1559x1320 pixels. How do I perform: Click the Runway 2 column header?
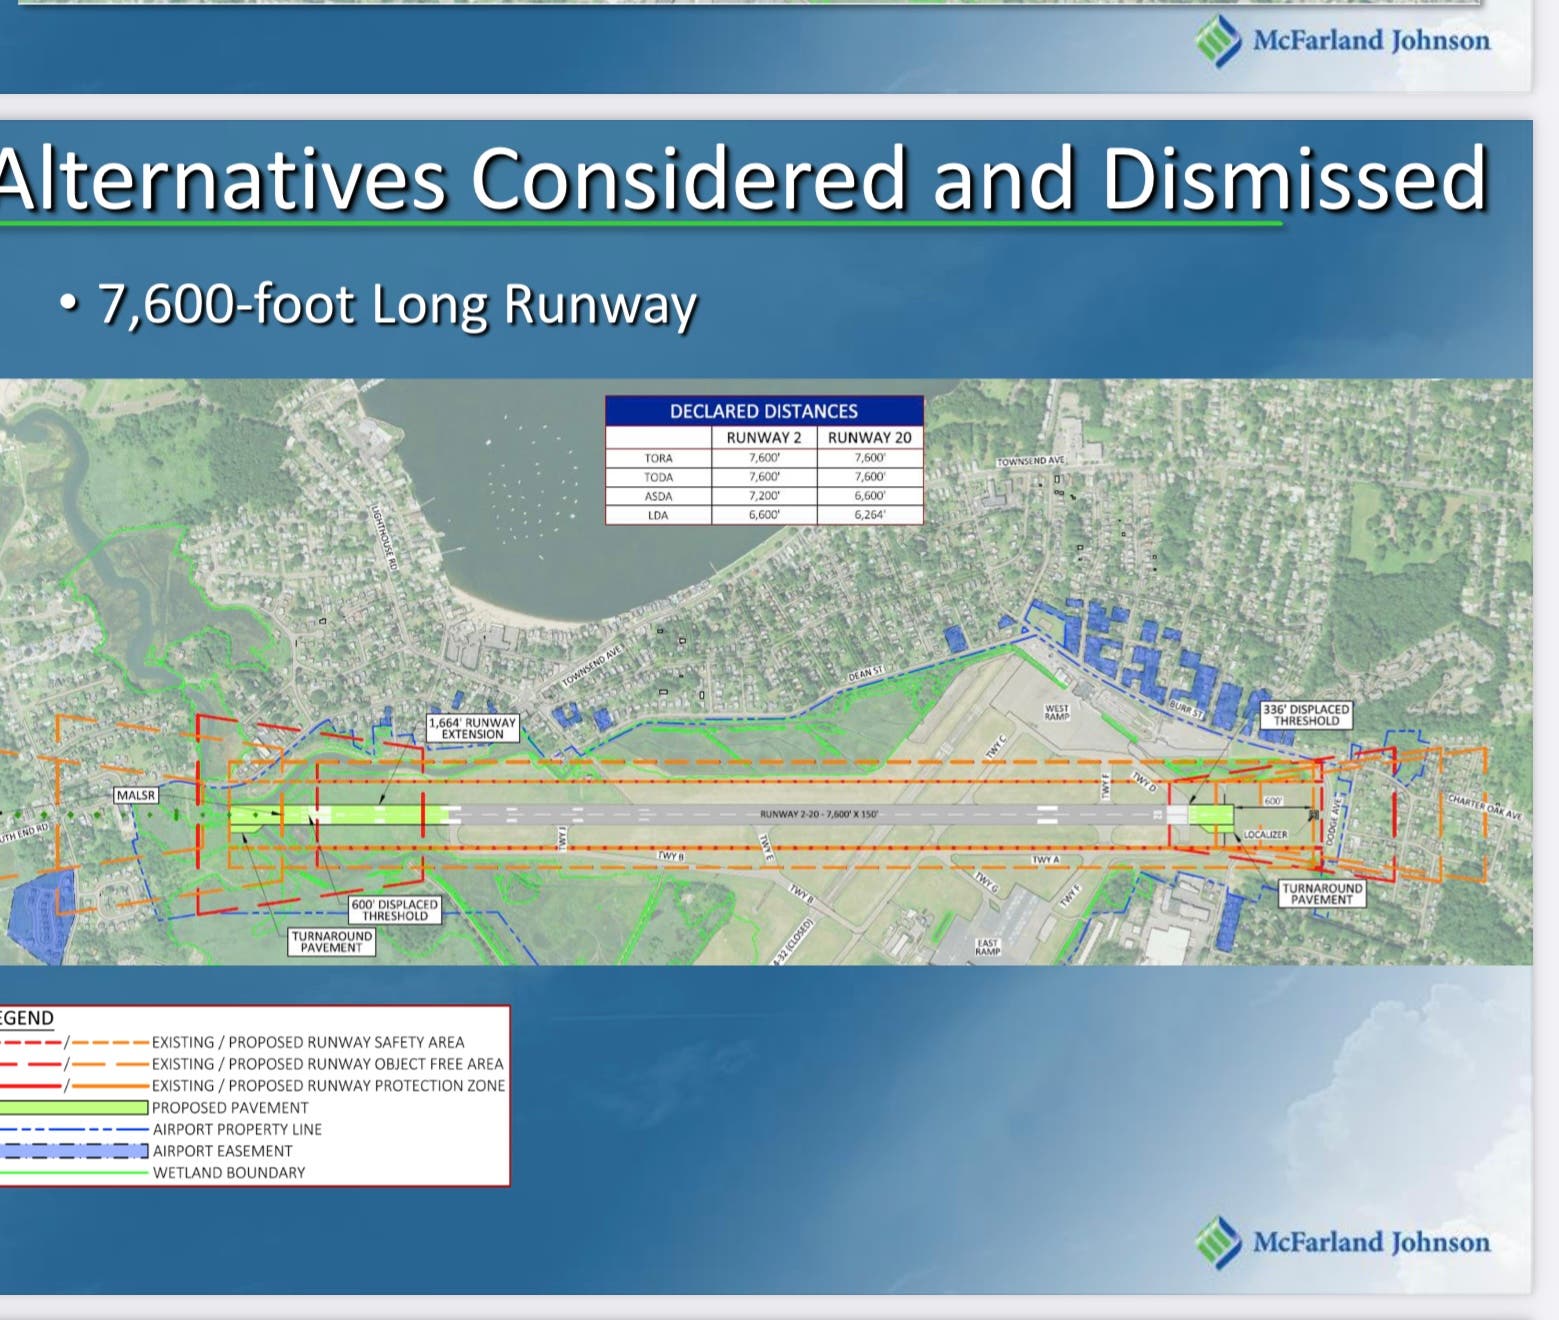tap(764, 437)
